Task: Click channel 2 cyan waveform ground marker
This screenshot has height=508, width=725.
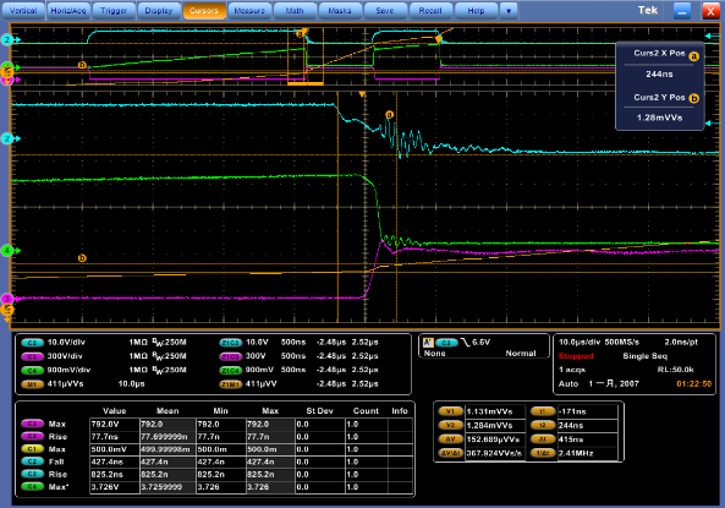Action: point(7,139)
